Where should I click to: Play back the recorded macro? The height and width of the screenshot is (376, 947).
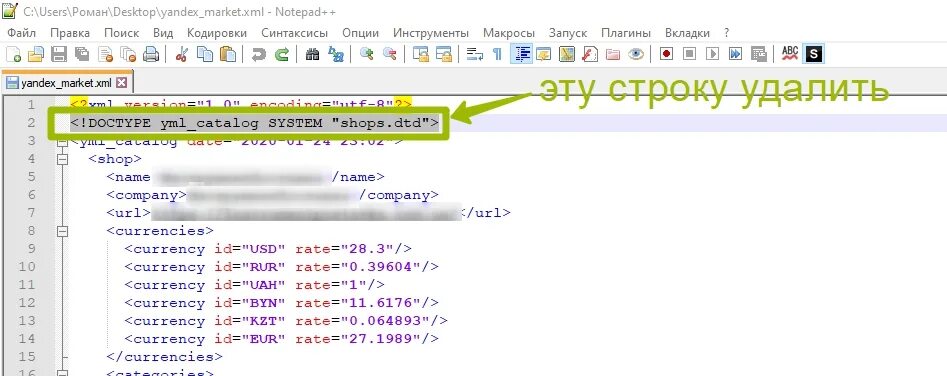(x=713, y=54)
